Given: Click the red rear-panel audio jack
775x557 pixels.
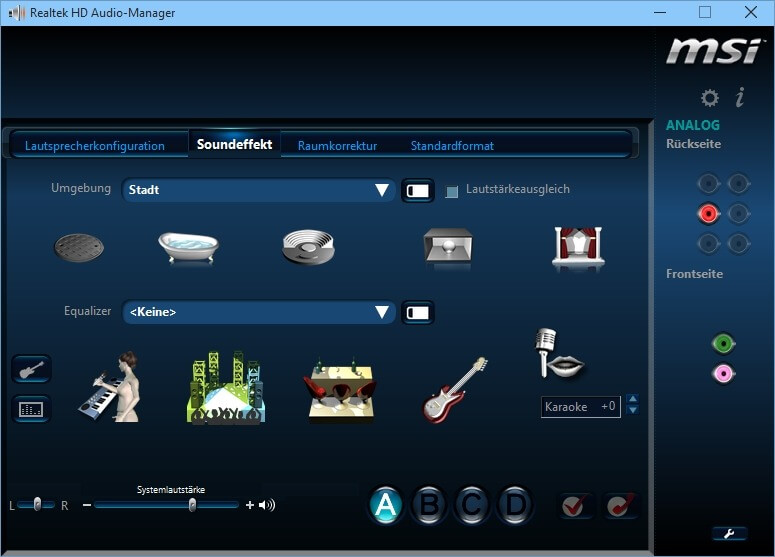Looking at the screenshot, I should coord(708,214).
